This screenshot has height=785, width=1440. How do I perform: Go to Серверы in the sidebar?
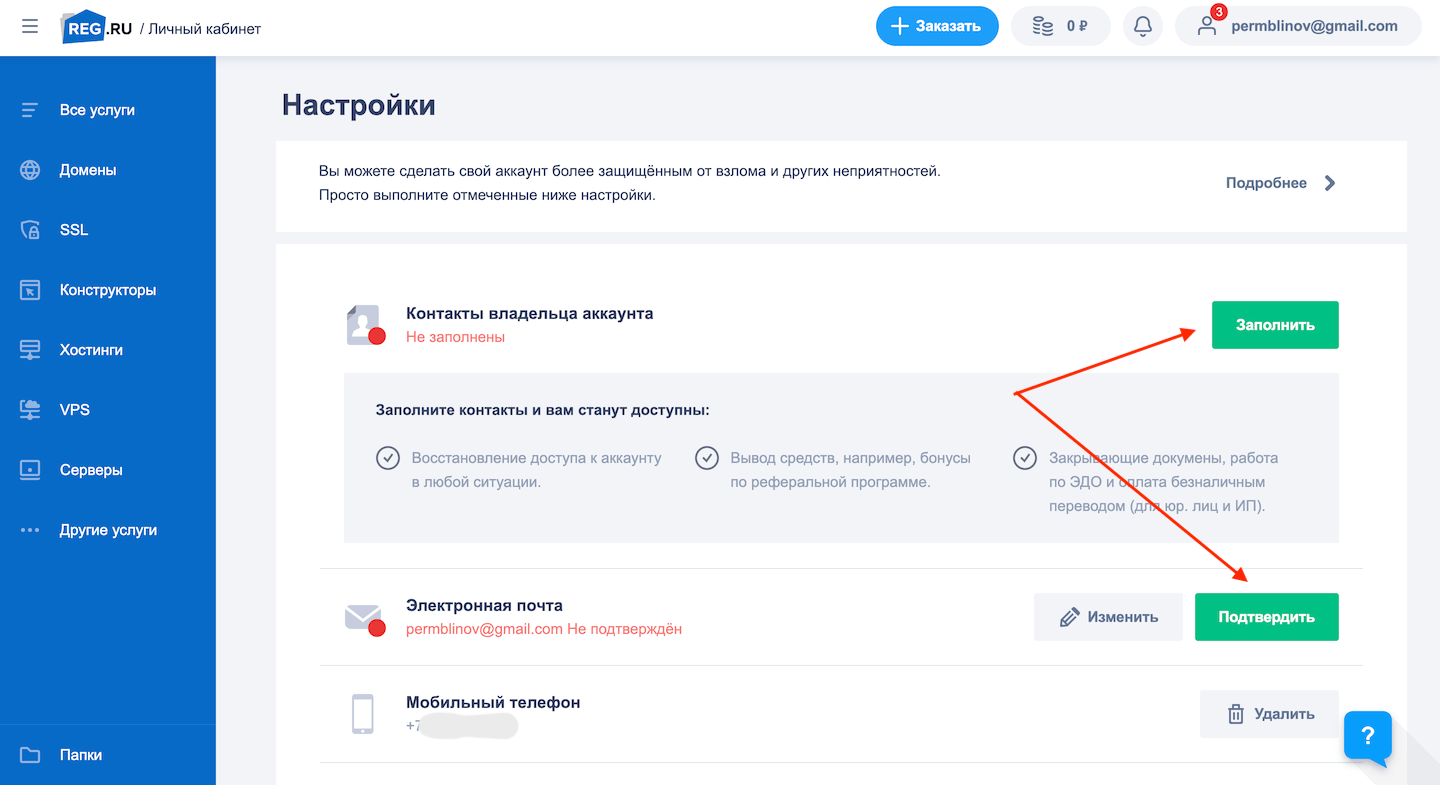click(91, 470)
